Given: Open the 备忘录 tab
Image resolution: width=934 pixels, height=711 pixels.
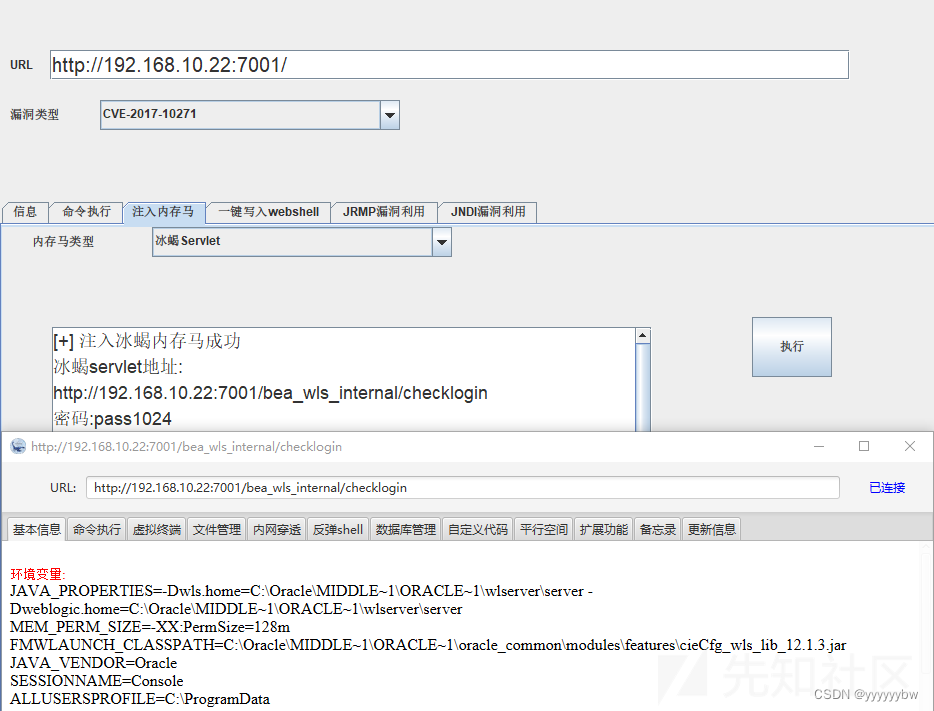Looking at the screenshot, I should pyautogui.click(x=658, y=529).
